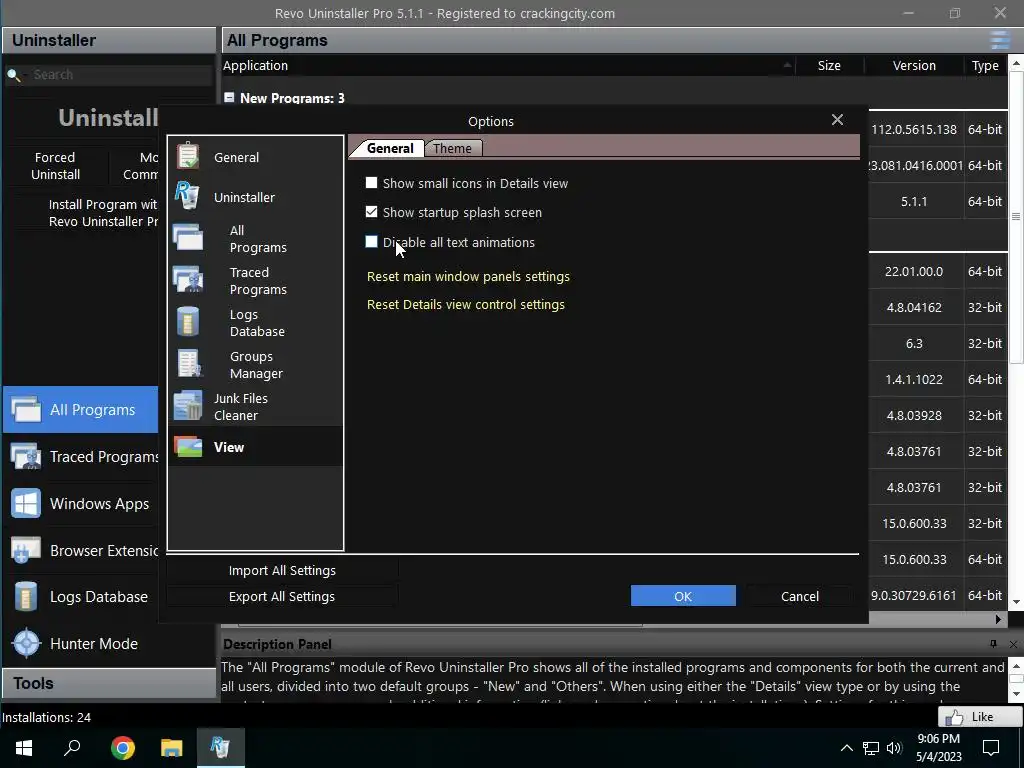Click Reset Details view control settings
Viewport: 1024px width, 768px height.
click(x=466, y=304)
